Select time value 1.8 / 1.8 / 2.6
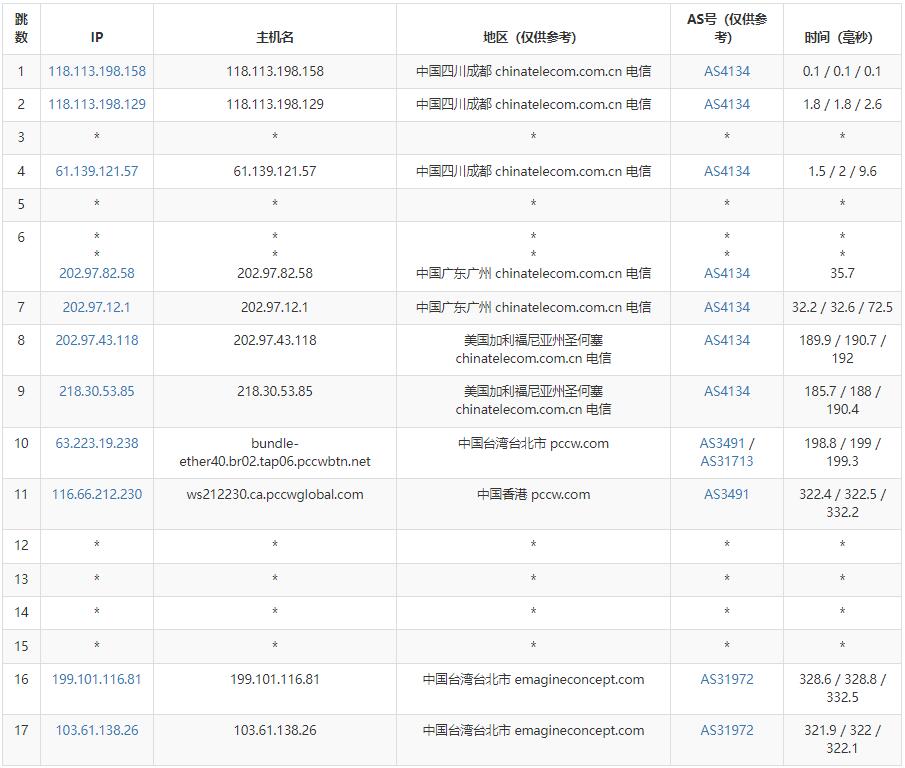 pos(842,104)
